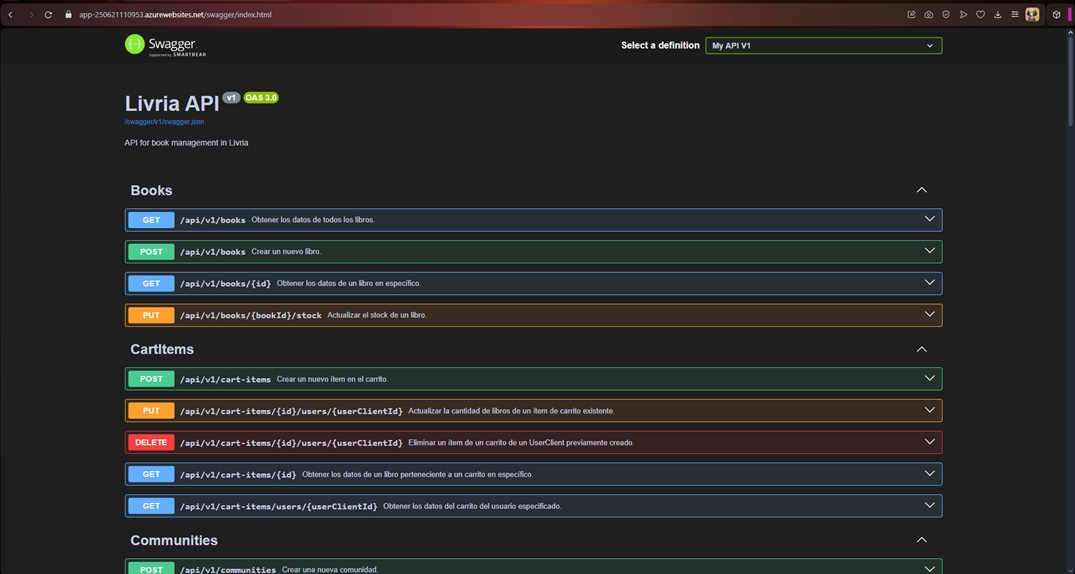Click the send arrow icon in toolbar
This screenshot has height=574, width=1075.
point(963,14)
